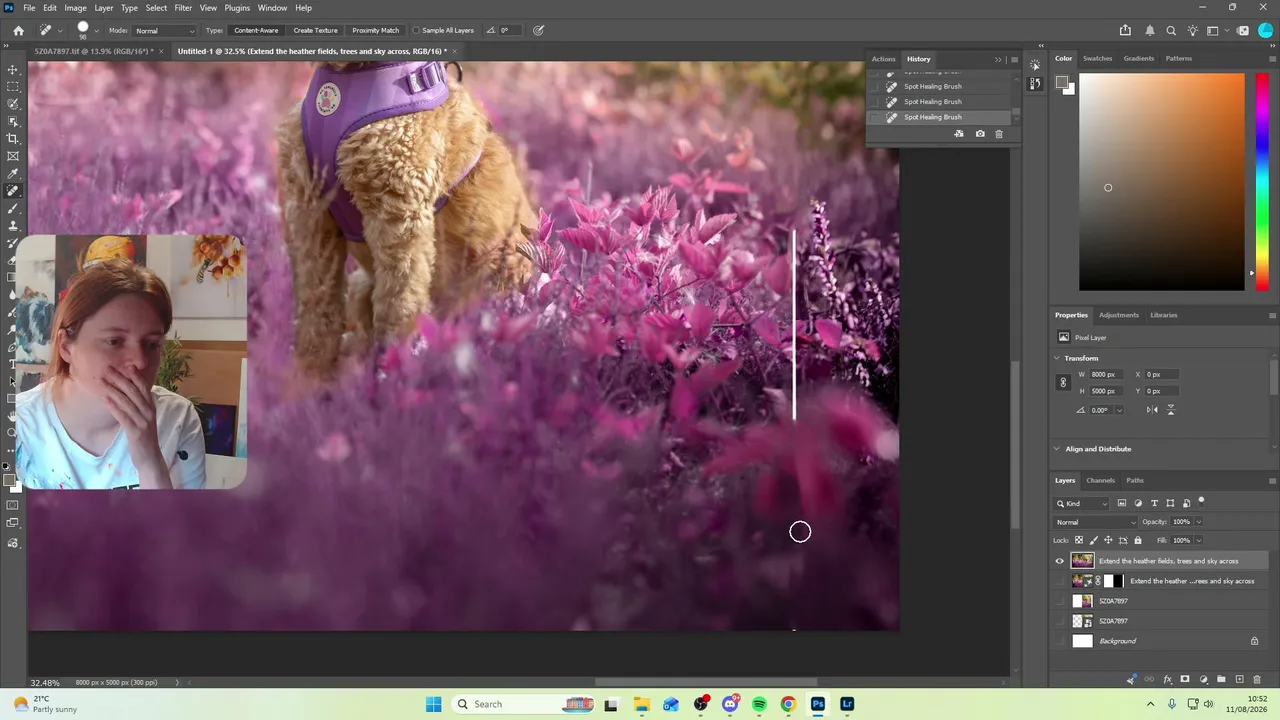1280x720 pixels.
Task: Open the layer blend mode dropdown
Action: 1096,522
